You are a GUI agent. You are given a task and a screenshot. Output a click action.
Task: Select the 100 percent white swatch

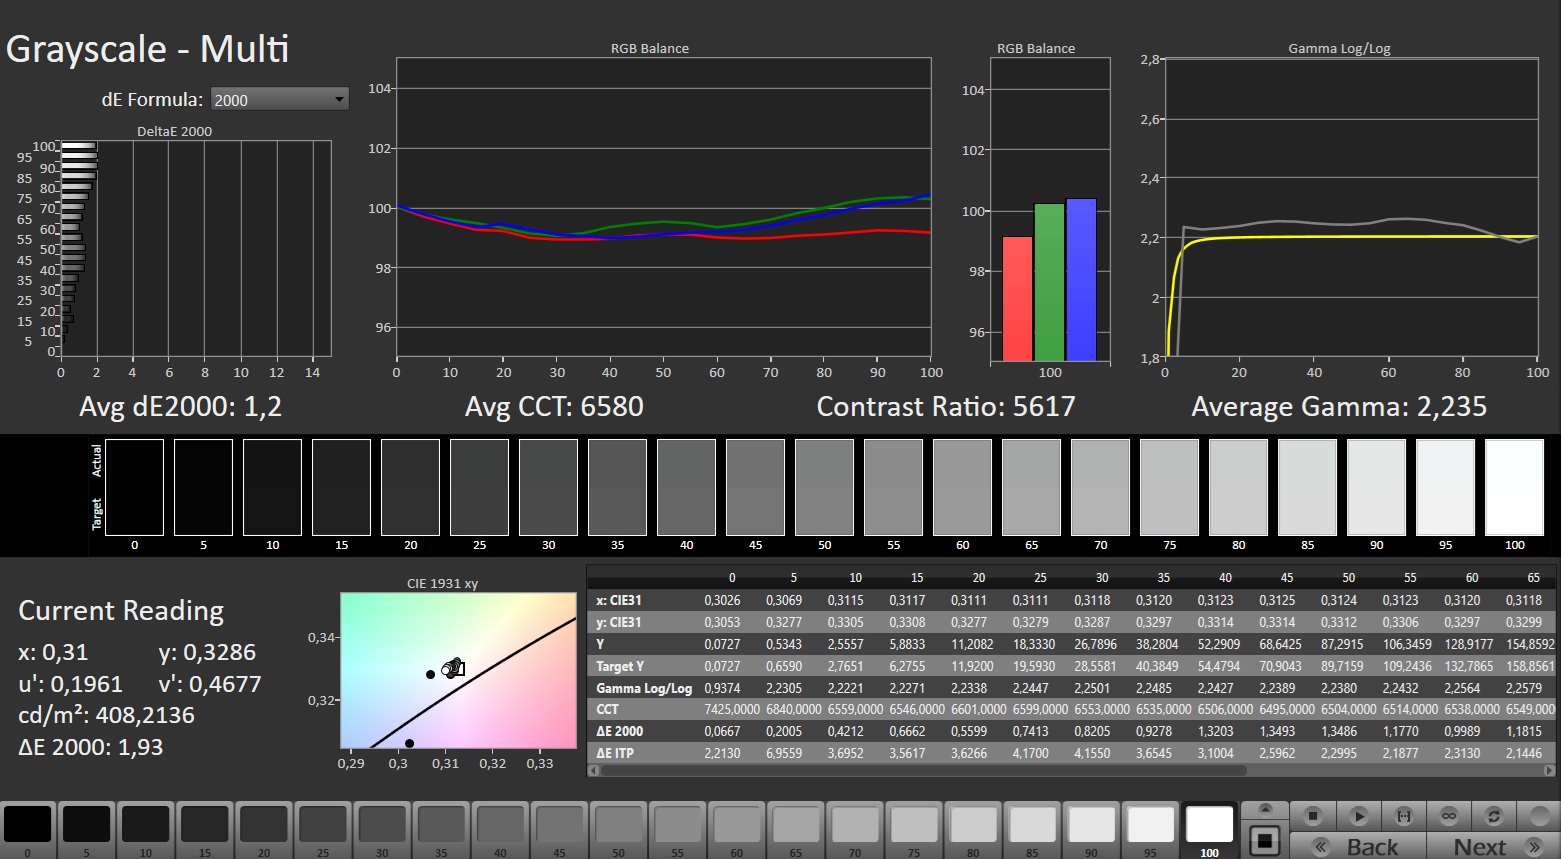point(1209,826)
